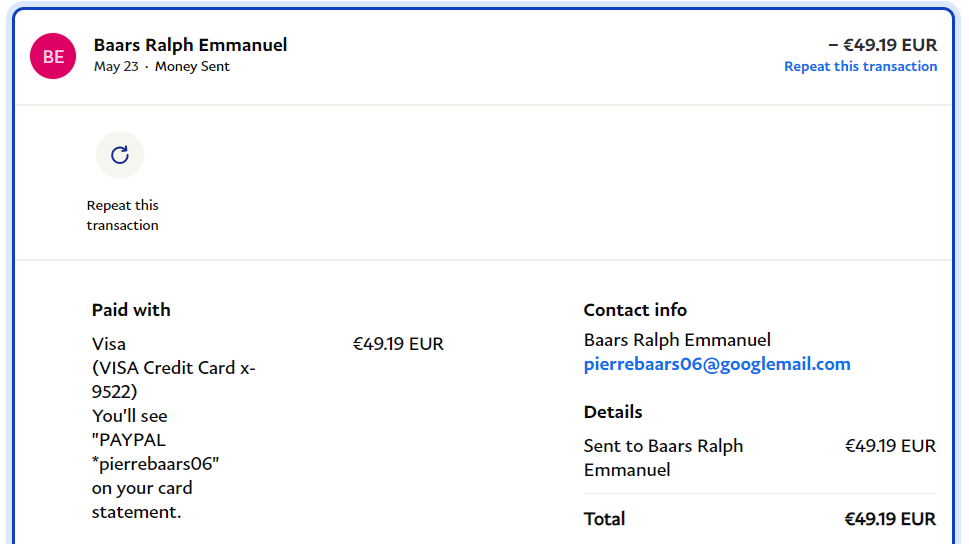
Task: Click the Paid with heading
Action: pyautogui.click(x=131, y=310)
